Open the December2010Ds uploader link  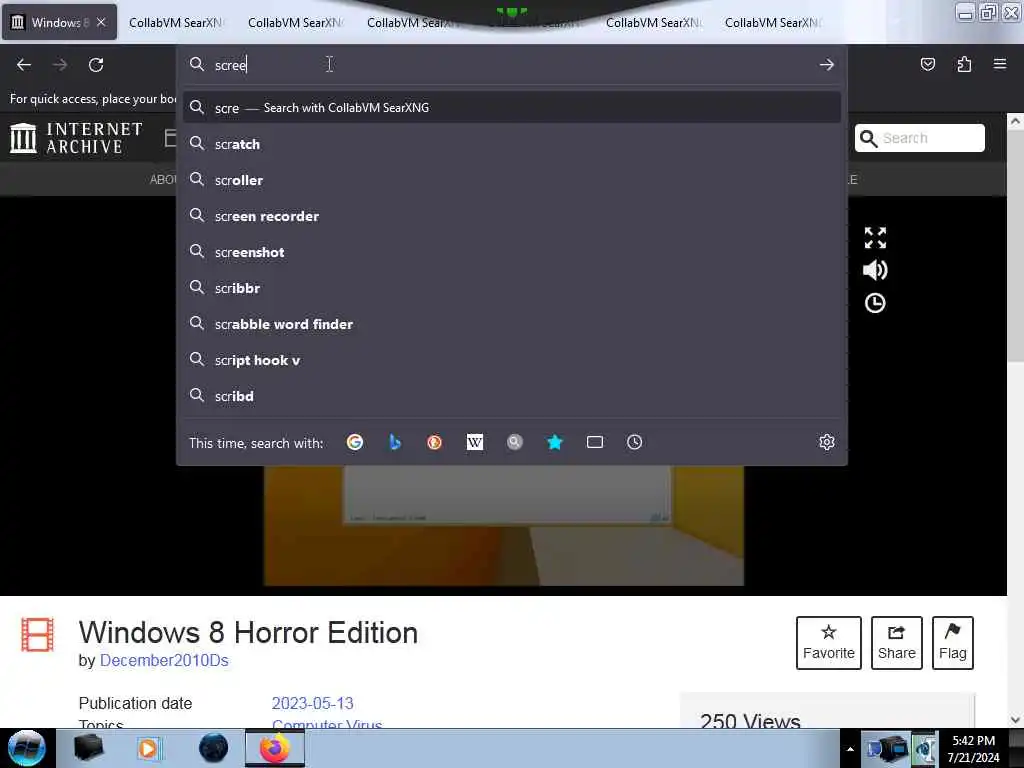click(x=164, y=660)
